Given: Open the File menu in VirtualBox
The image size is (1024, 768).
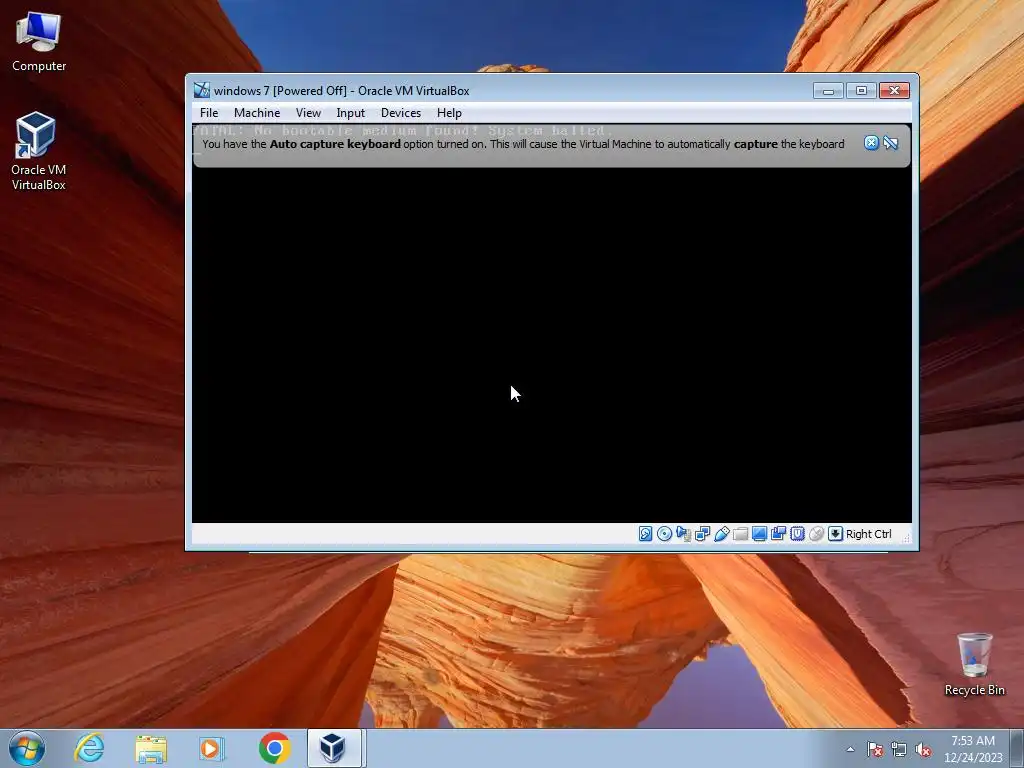Looking at the screenshot, I should [x=209, y=113].
